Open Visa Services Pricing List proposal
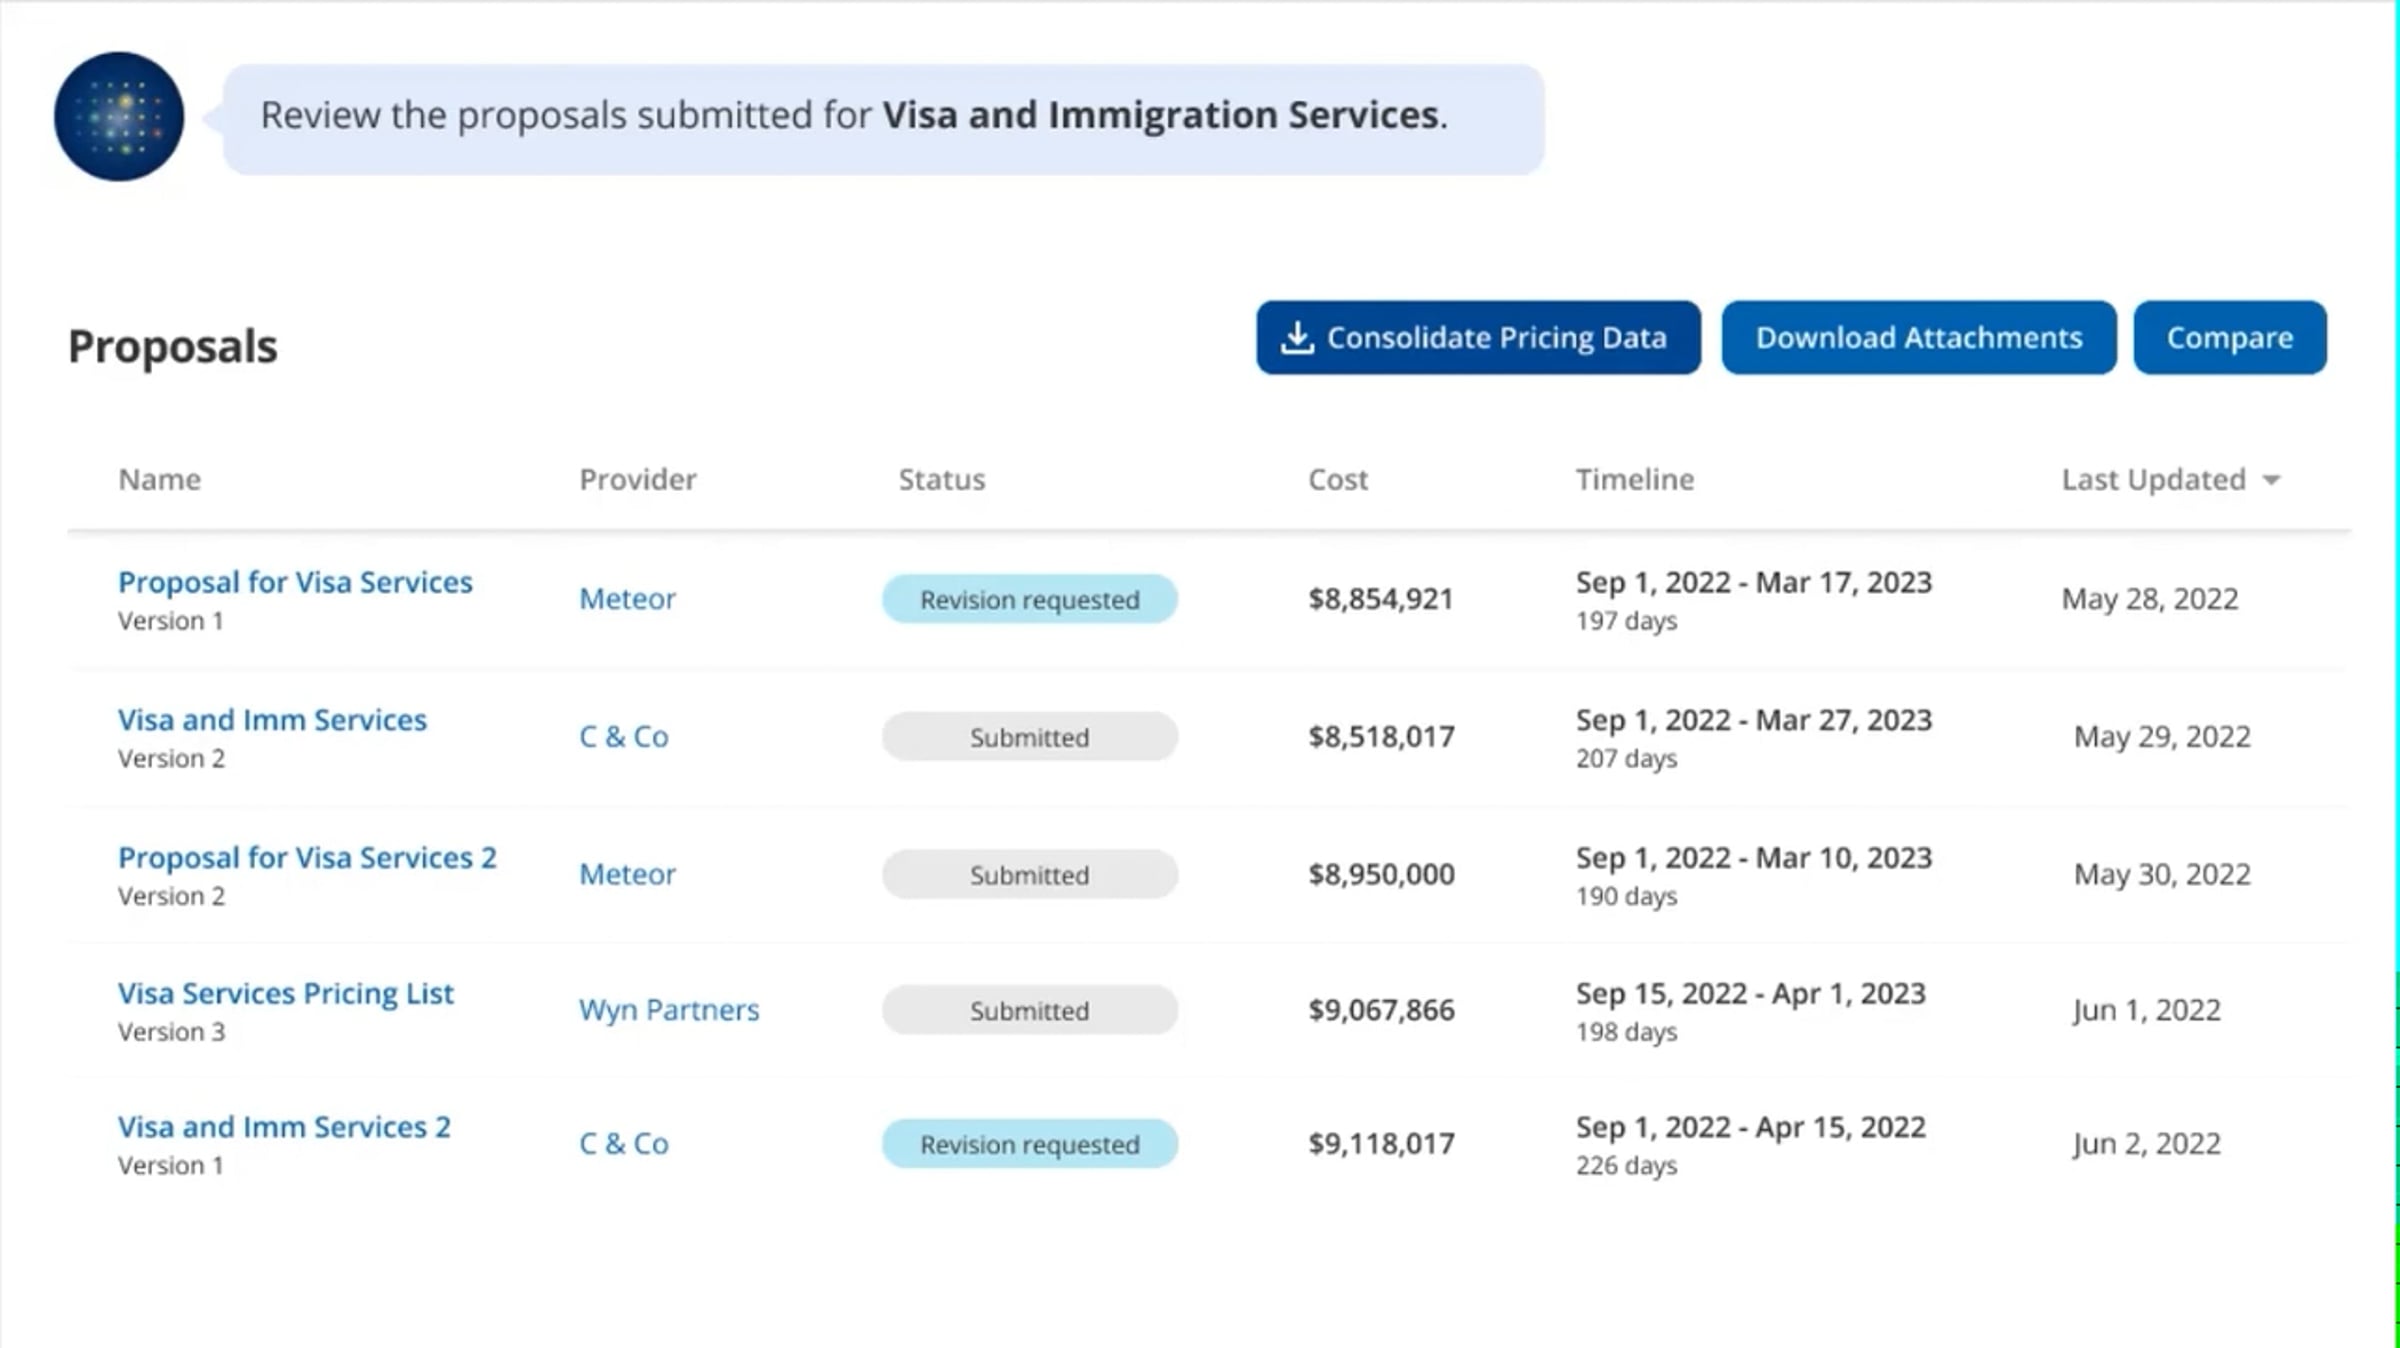 point(286,993)
